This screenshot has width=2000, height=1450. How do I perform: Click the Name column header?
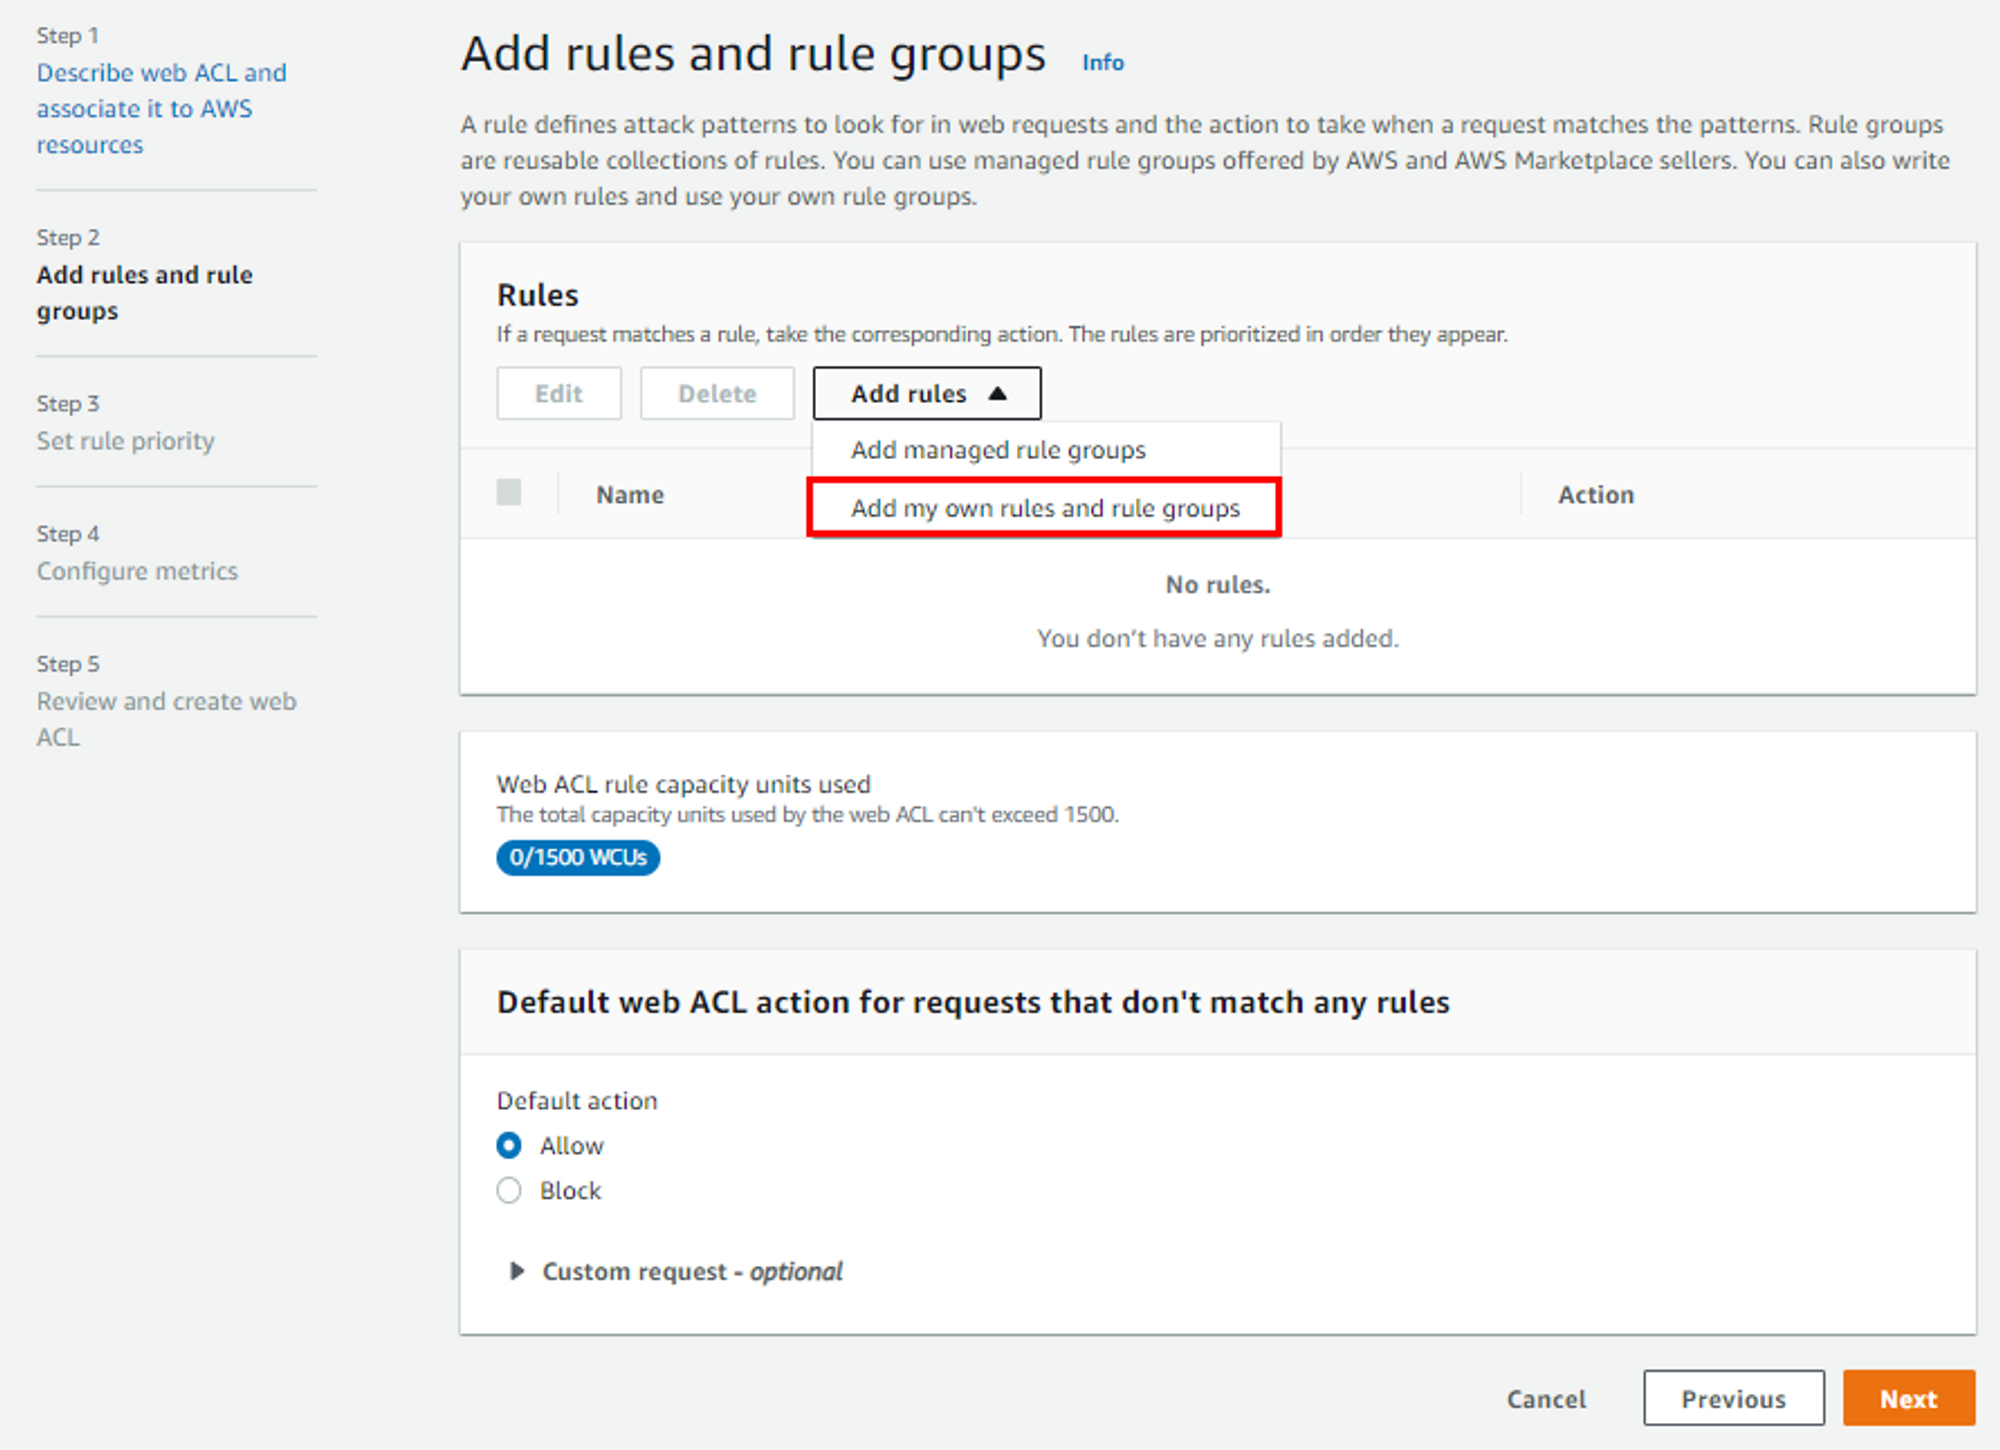point(630,494)
